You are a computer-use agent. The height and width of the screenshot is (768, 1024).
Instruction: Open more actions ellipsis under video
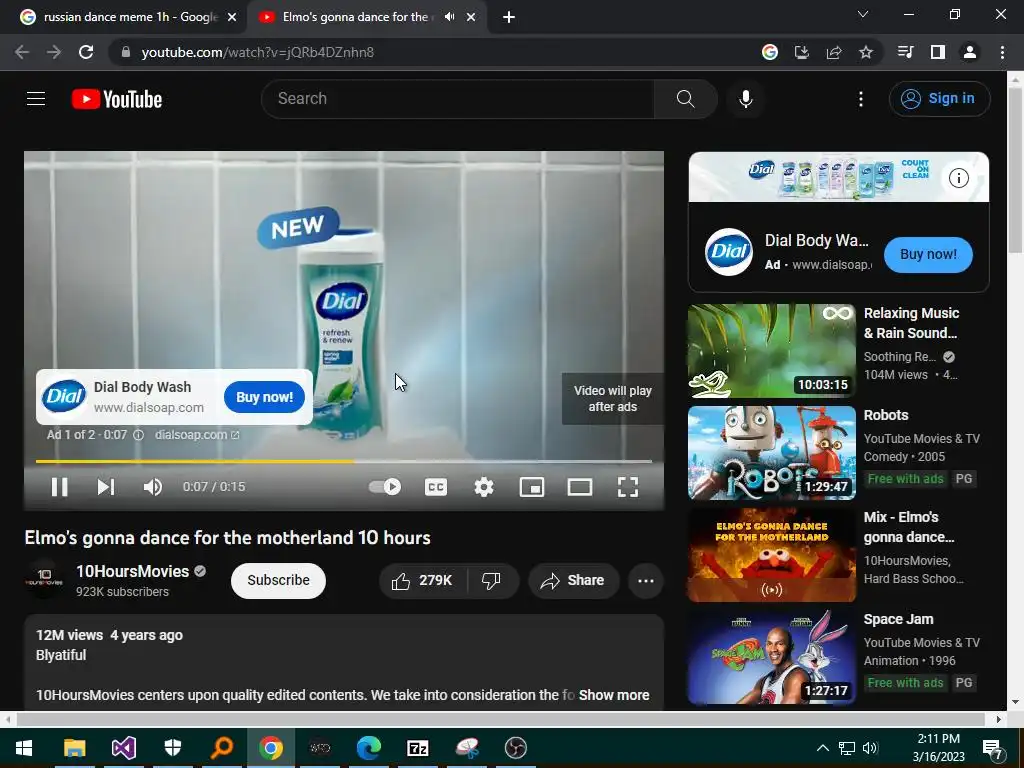click(646, 581)
